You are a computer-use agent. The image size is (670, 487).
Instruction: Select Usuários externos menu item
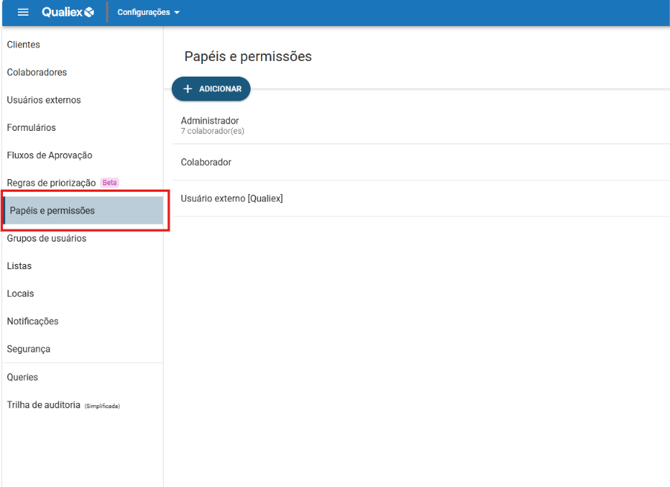click(x=44, y=100)
